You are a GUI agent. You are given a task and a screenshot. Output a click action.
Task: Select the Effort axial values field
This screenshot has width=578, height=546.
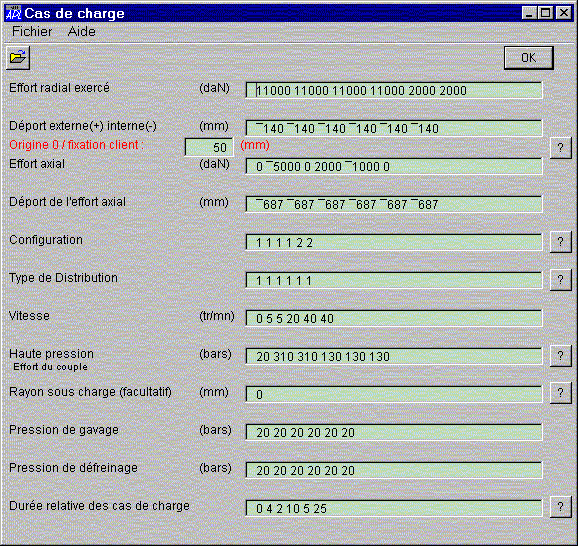394,166
